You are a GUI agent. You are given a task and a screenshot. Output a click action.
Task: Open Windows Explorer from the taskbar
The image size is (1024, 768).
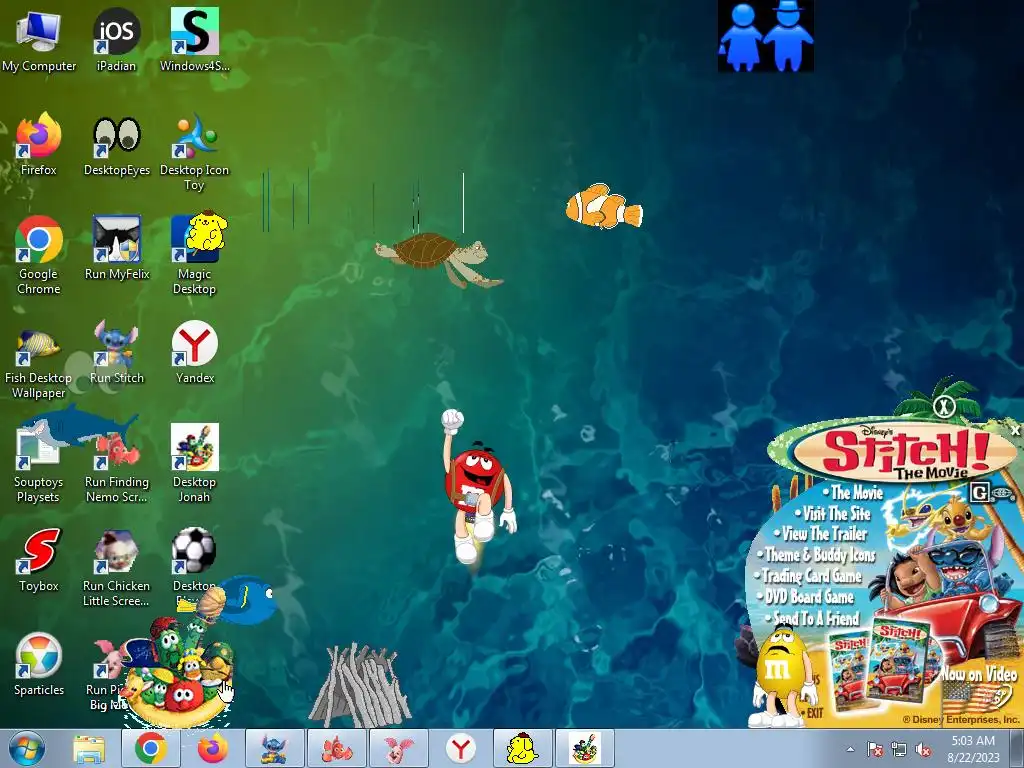tap(89, 748)
